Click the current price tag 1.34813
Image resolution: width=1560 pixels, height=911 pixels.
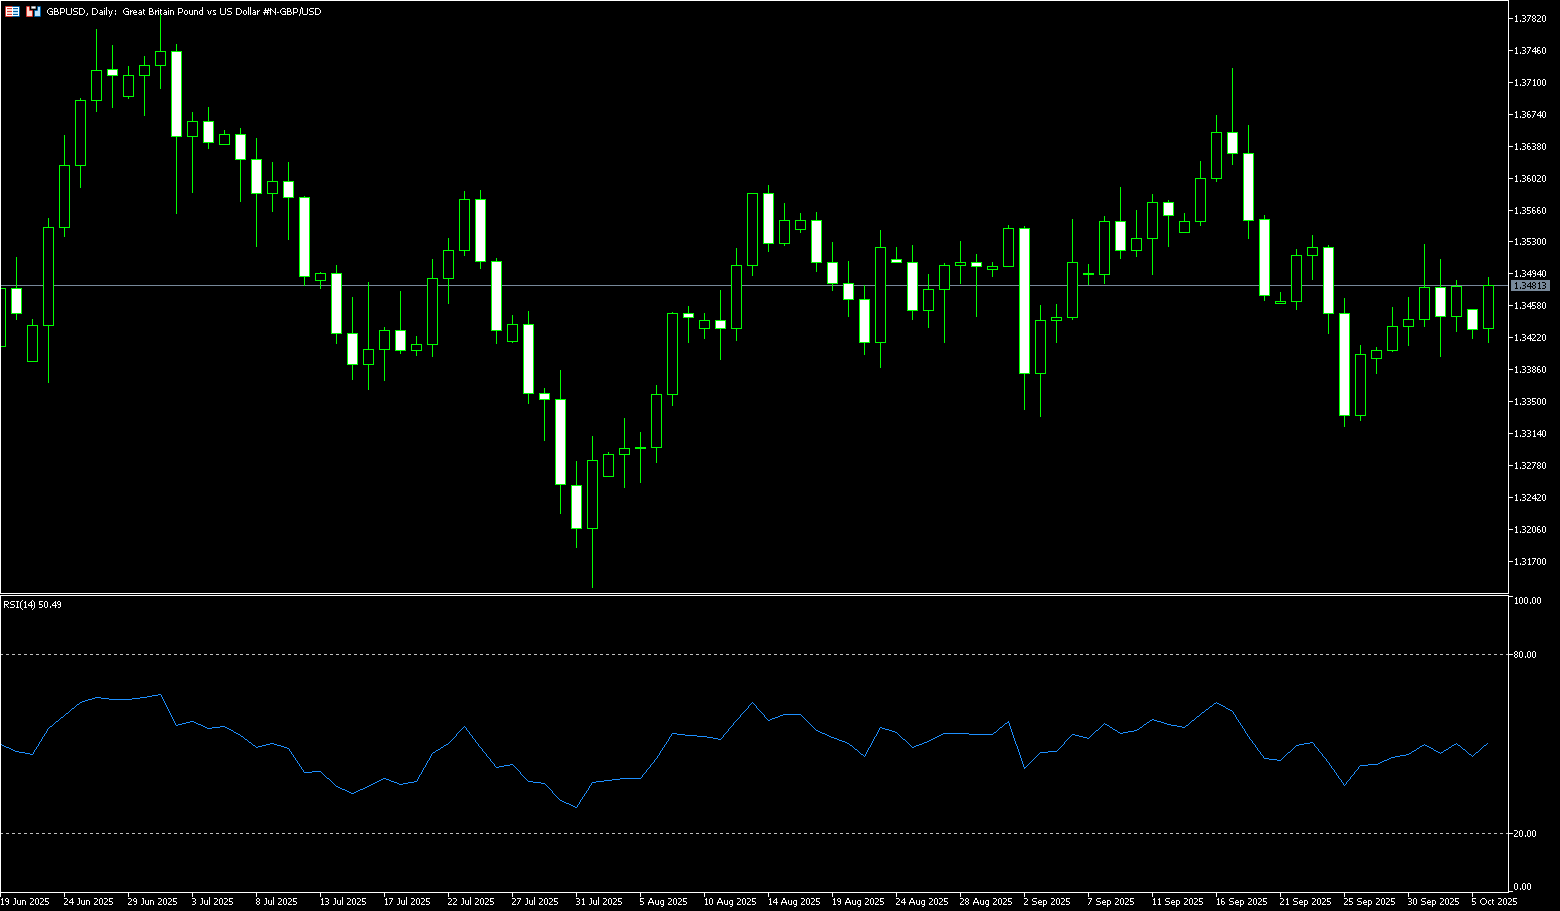tap(1530, 286)
